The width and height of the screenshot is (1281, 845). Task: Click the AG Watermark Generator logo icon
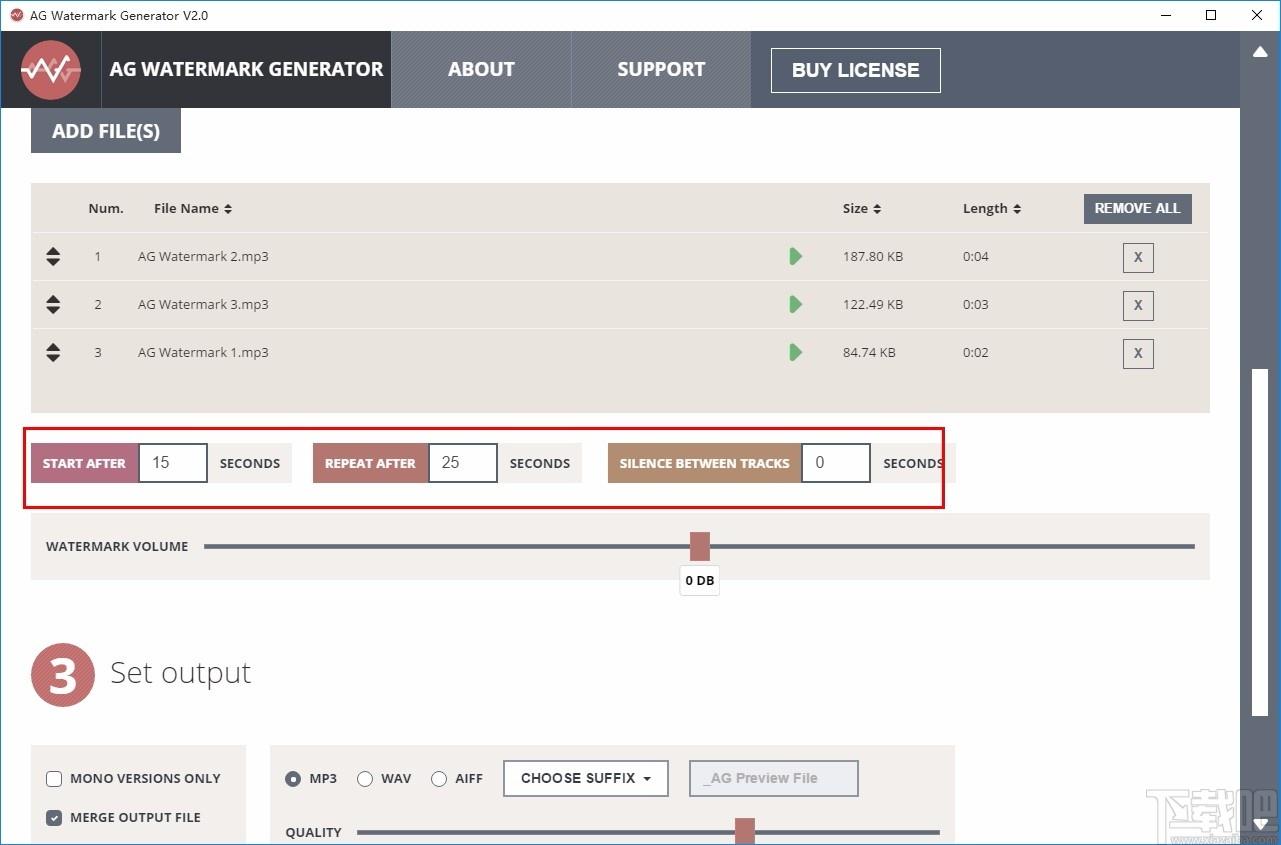[51, 70]
